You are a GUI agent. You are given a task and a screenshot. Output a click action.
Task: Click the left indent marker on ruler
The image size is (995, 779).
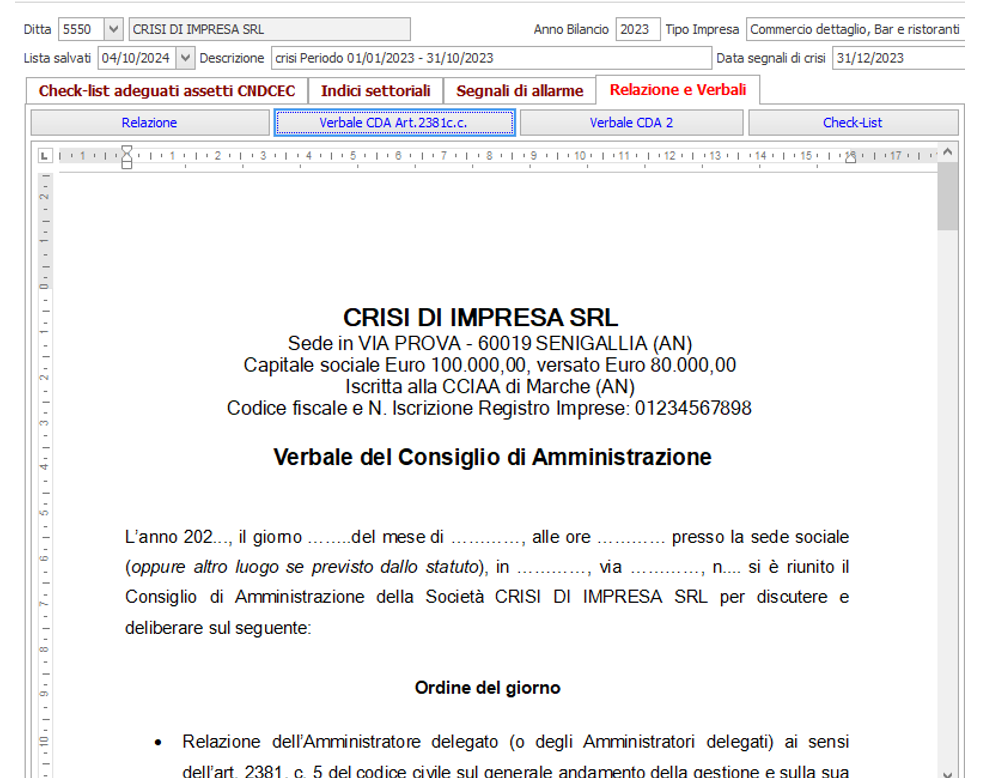127,156
